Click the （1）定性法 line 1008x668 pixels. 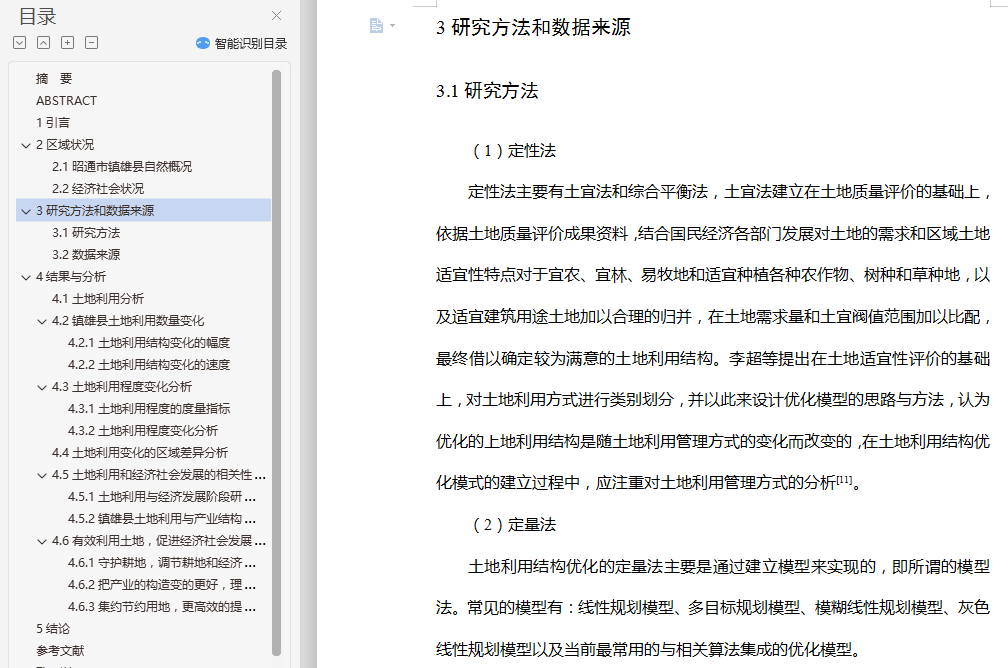click(513, 150)
